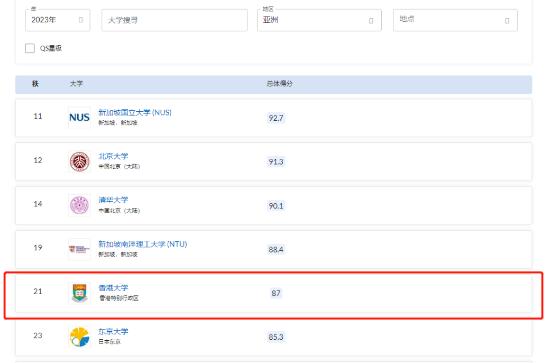Screen dimensions: 545x363
Task: Focus the 大学搜寻 search field
Action: [x=174, y=20]
